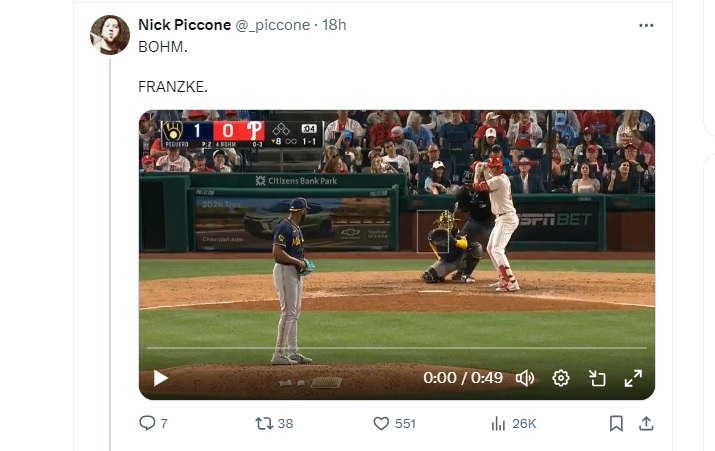Mute the video volume speaker icon
Image resolution: width=715 pixels, height=451 pixels.
coord(525,378)
